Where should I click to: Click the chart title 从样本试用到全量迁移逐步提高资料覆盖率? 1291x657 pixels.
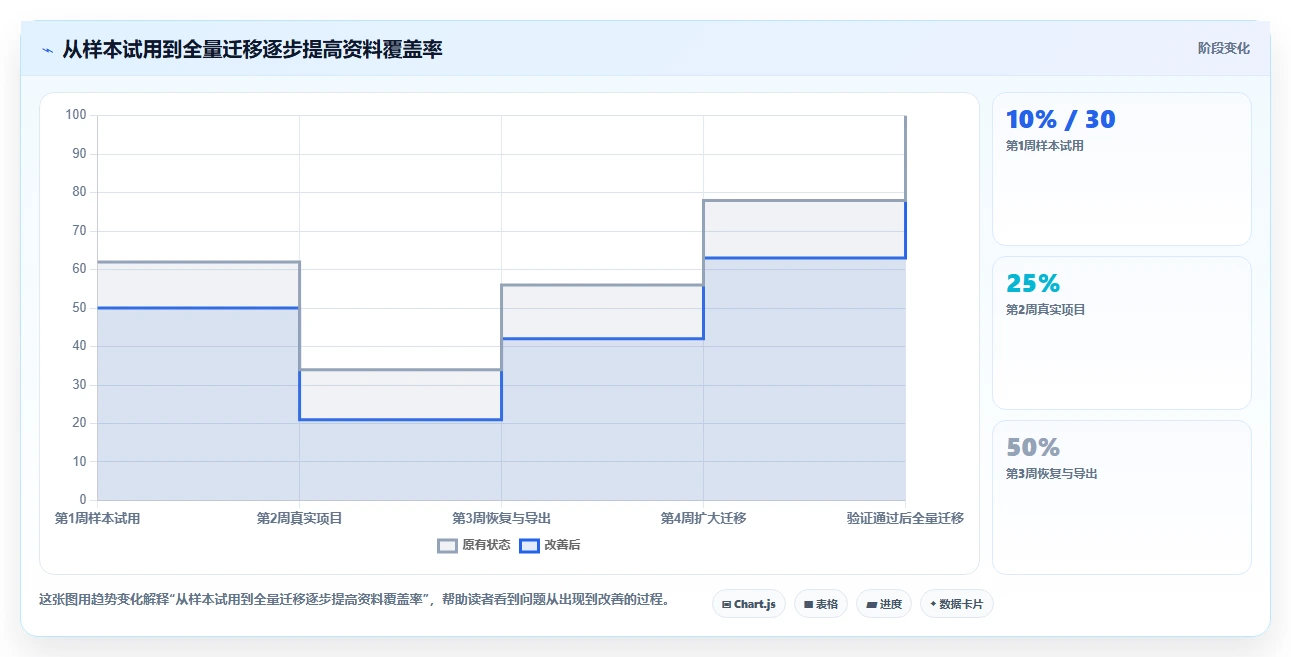click(252, 49)
